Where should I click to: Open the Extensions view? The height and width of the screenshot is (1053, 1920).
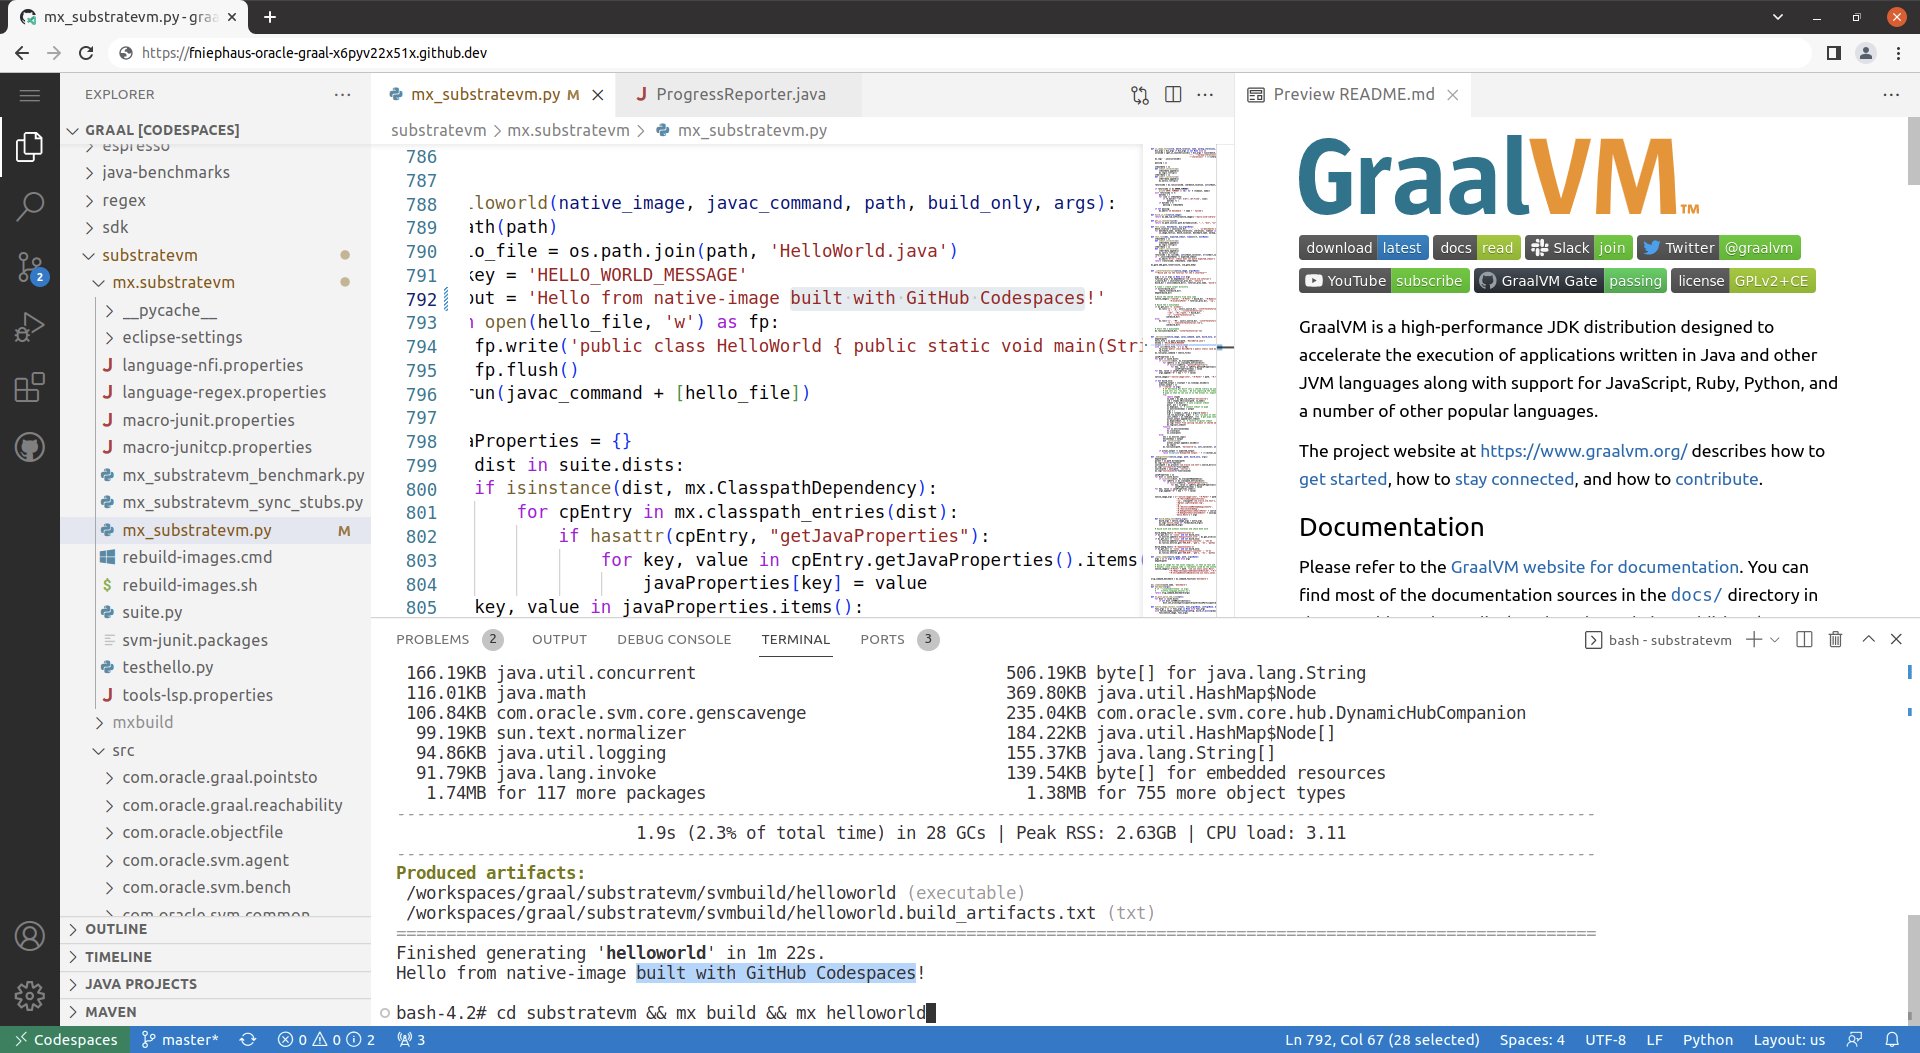[x=30, y=387]
